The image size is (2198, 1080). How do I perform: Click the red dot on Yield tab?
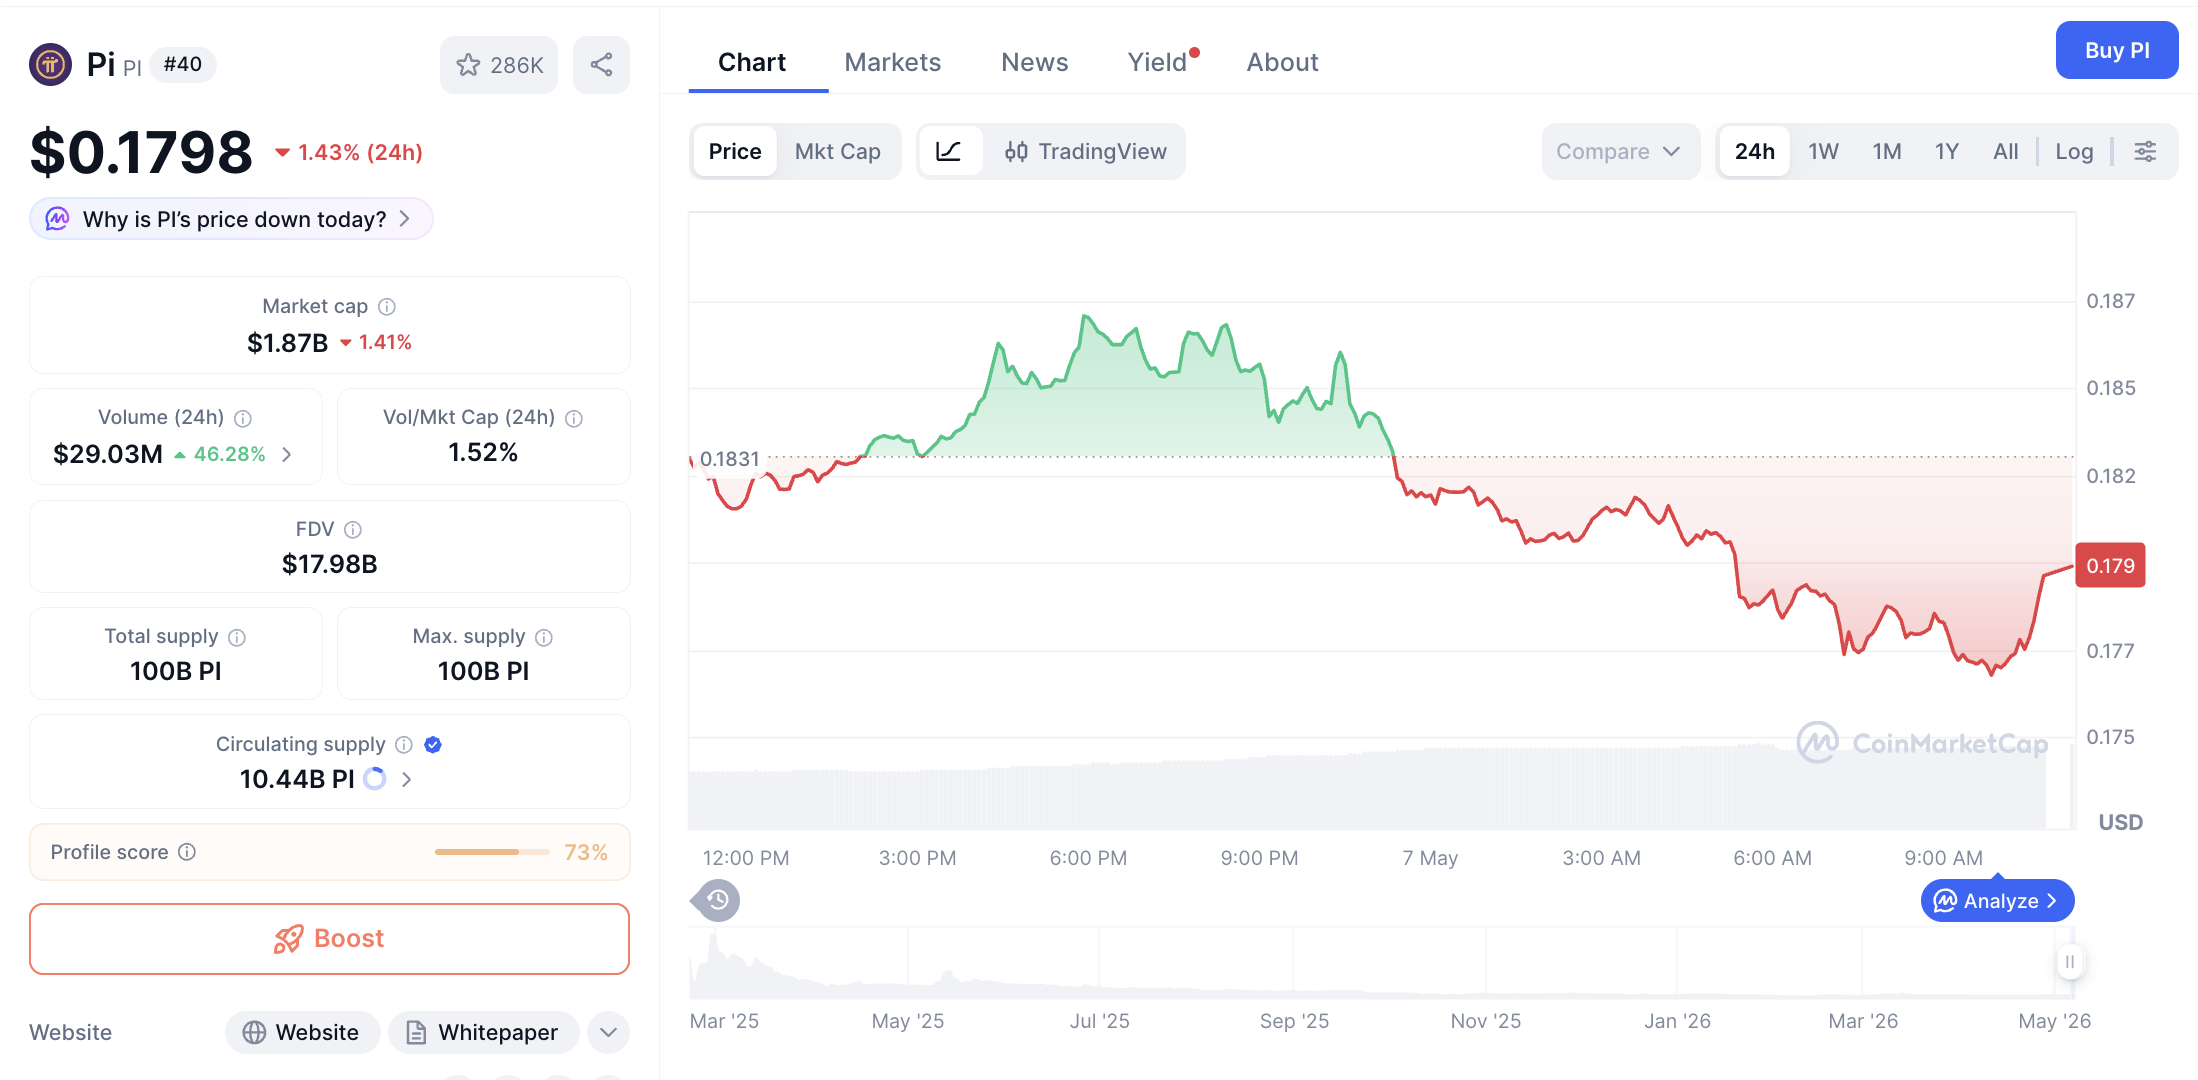click(x=1195, y=52)
